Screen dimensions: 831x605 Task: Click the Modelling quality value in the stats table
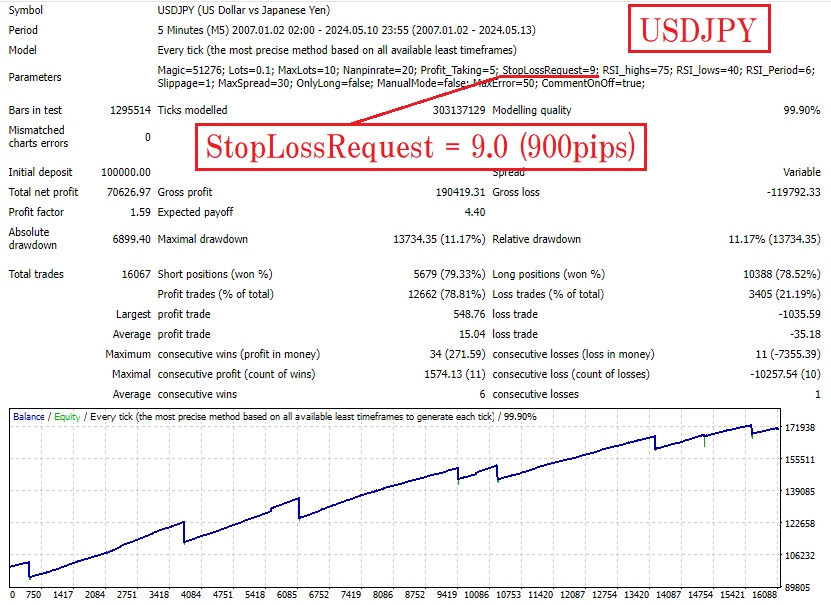point(802,110)
